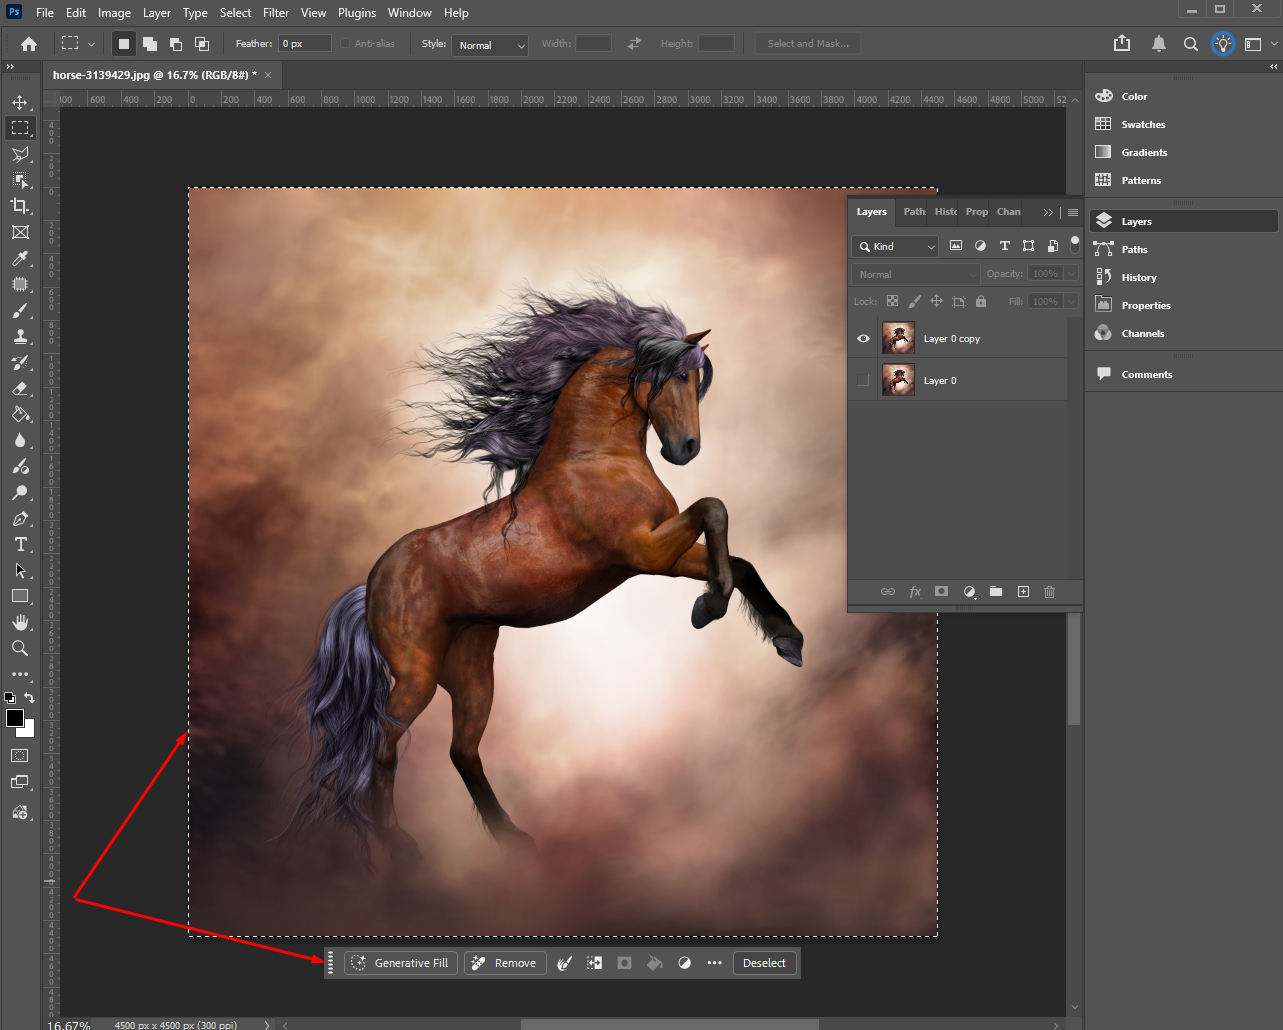
Task: Open the Style dropdown in the options bar
Action: click(x=489, y=45)
